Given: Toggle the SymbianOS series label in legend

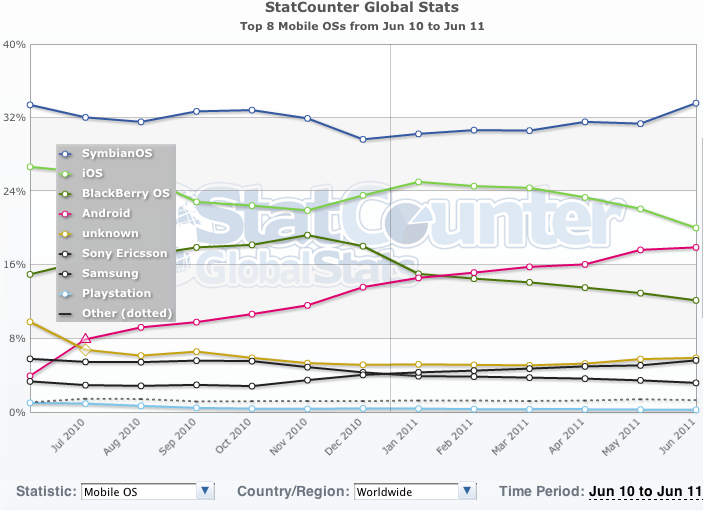Looking at the screenshot, I should [x=118, y=153].
